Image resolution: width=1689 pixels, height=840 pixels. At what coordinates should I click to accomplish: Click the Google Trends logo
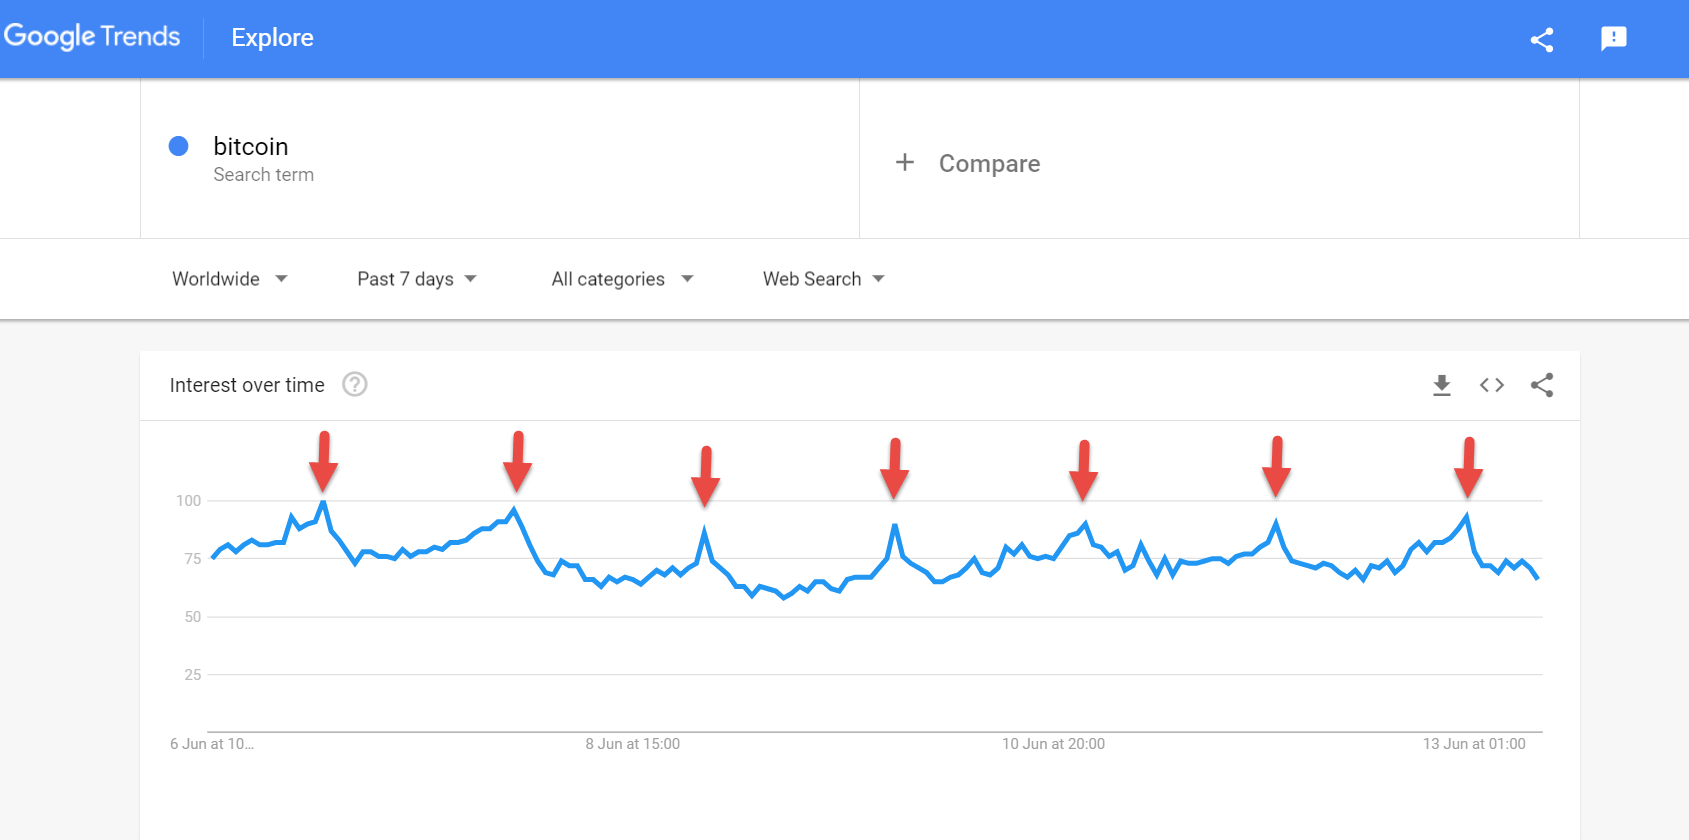click(x=92, y=36)
